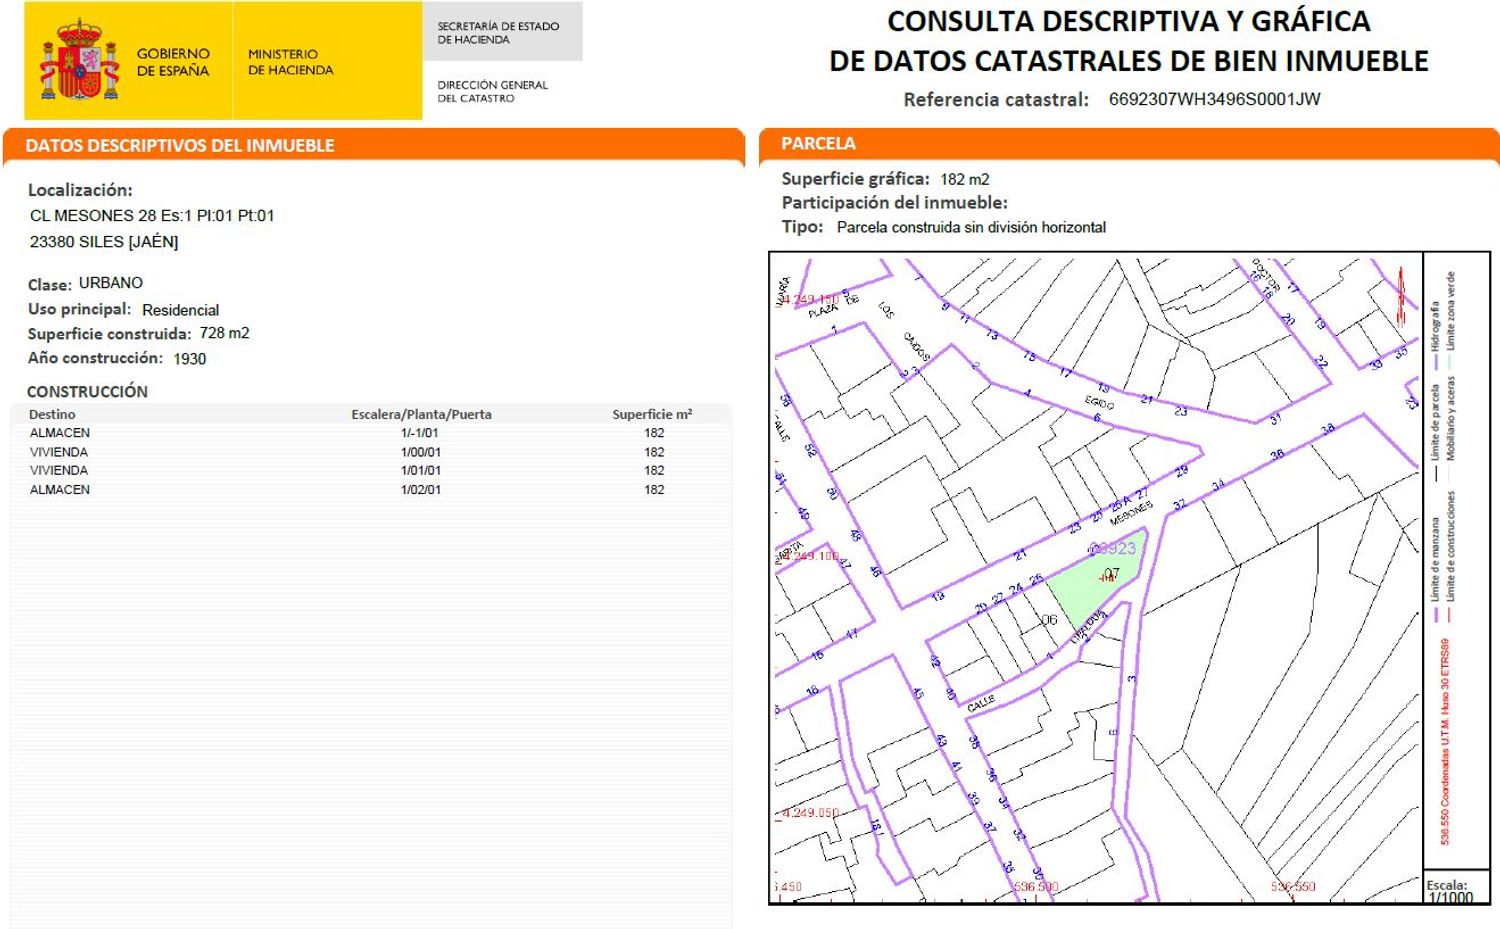Click VIVIENDA in the 1/00/01 row
The width and height of the screenshot is (1500, 929).
(59, 452)
